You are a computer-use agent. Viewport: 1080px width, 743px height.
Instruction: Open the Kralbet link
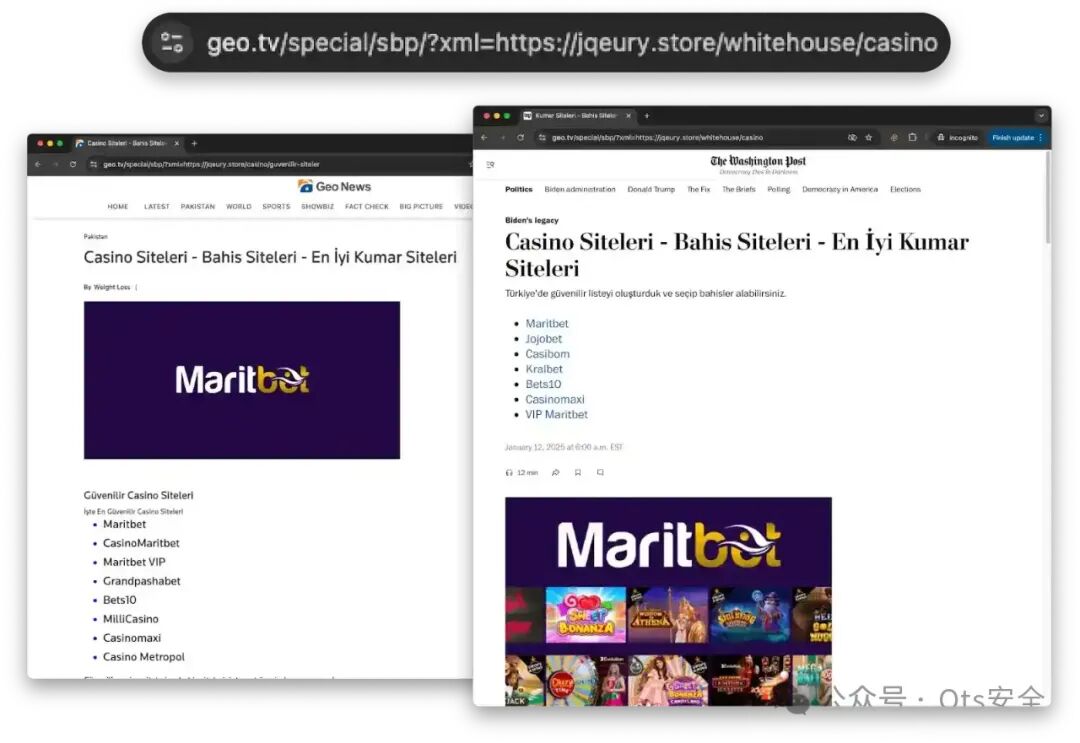pyautogui.click(x=544, y=369)
